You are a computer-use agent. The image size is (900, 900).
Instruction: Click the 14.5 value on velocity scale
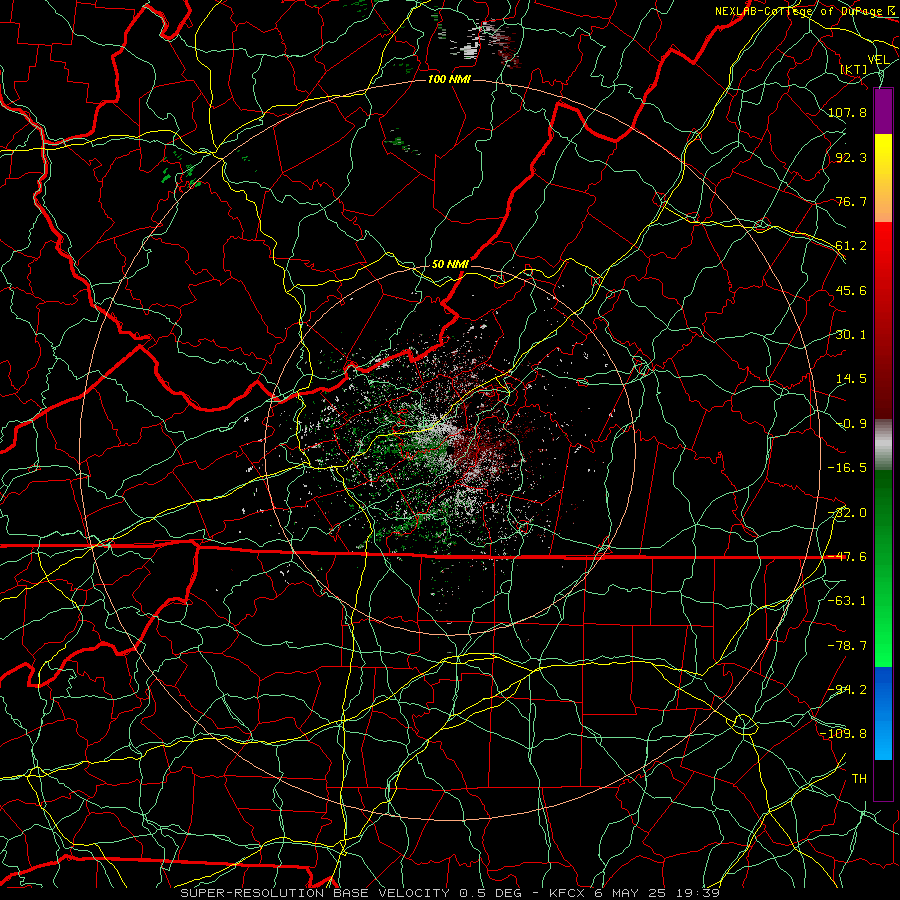click(851, 379)
